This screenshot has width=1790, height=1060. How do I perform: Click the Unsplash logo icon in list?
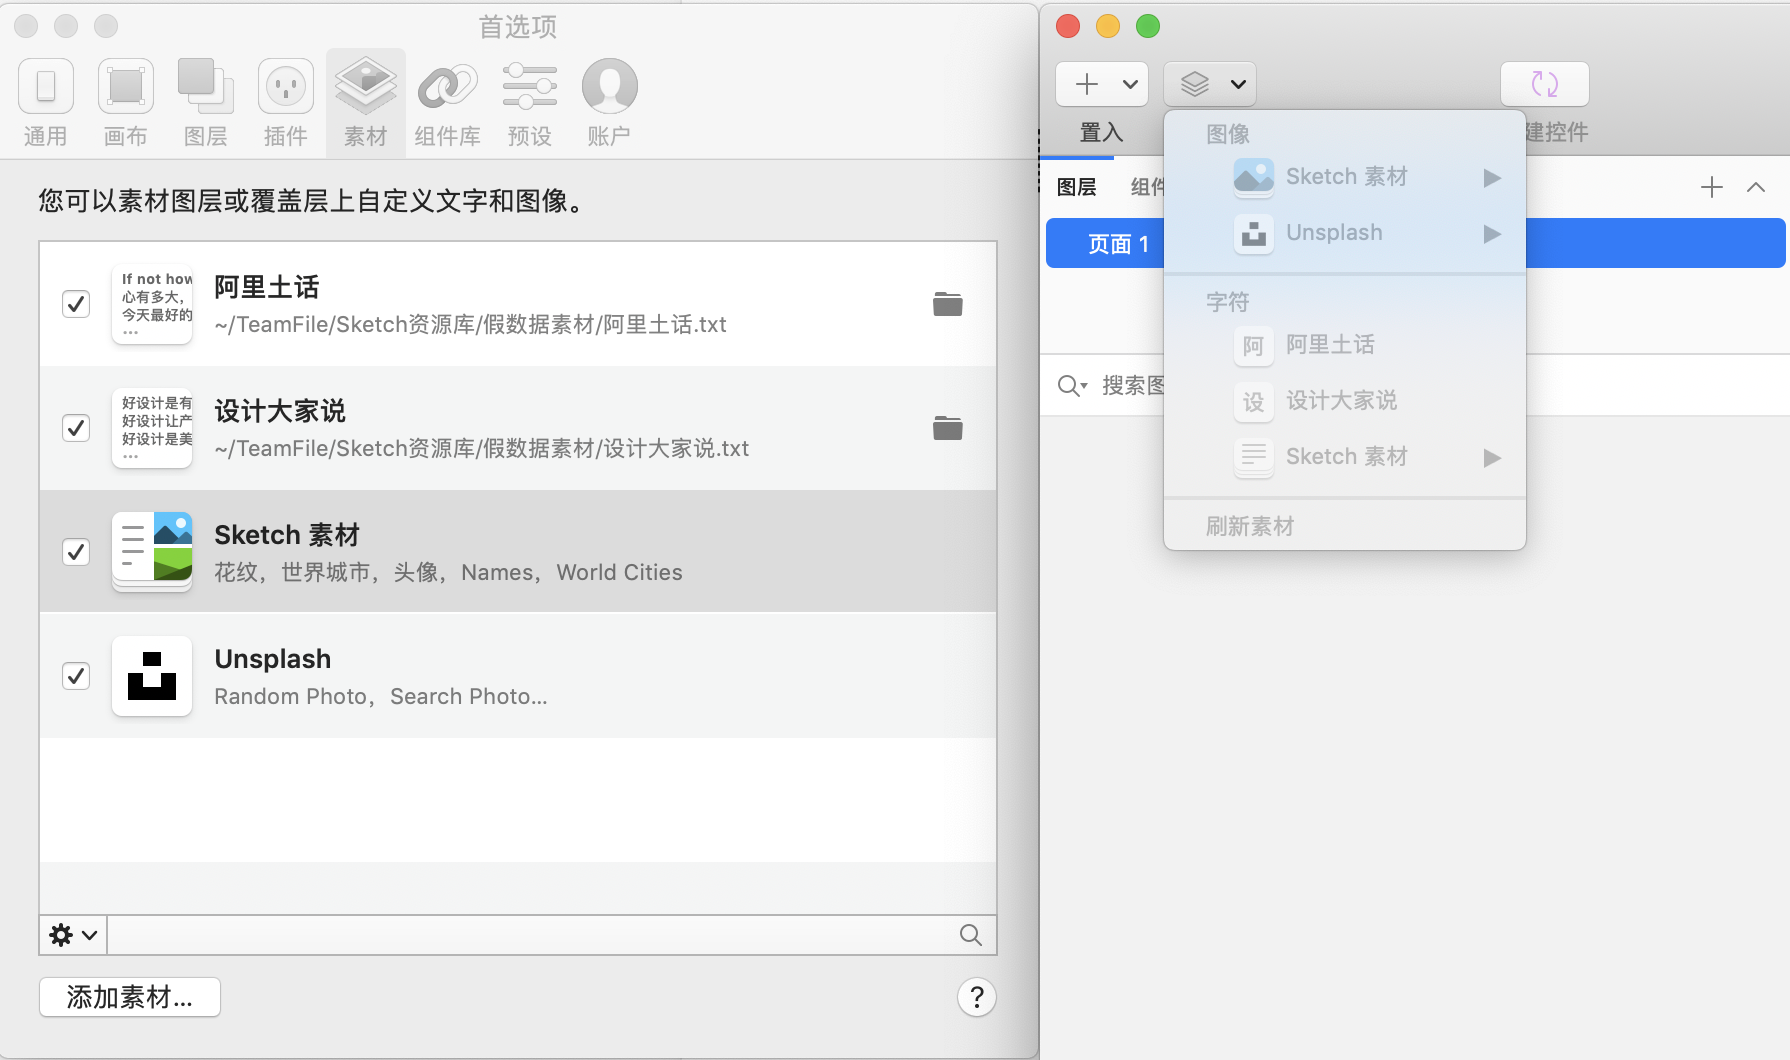click(x=152, y=676)
